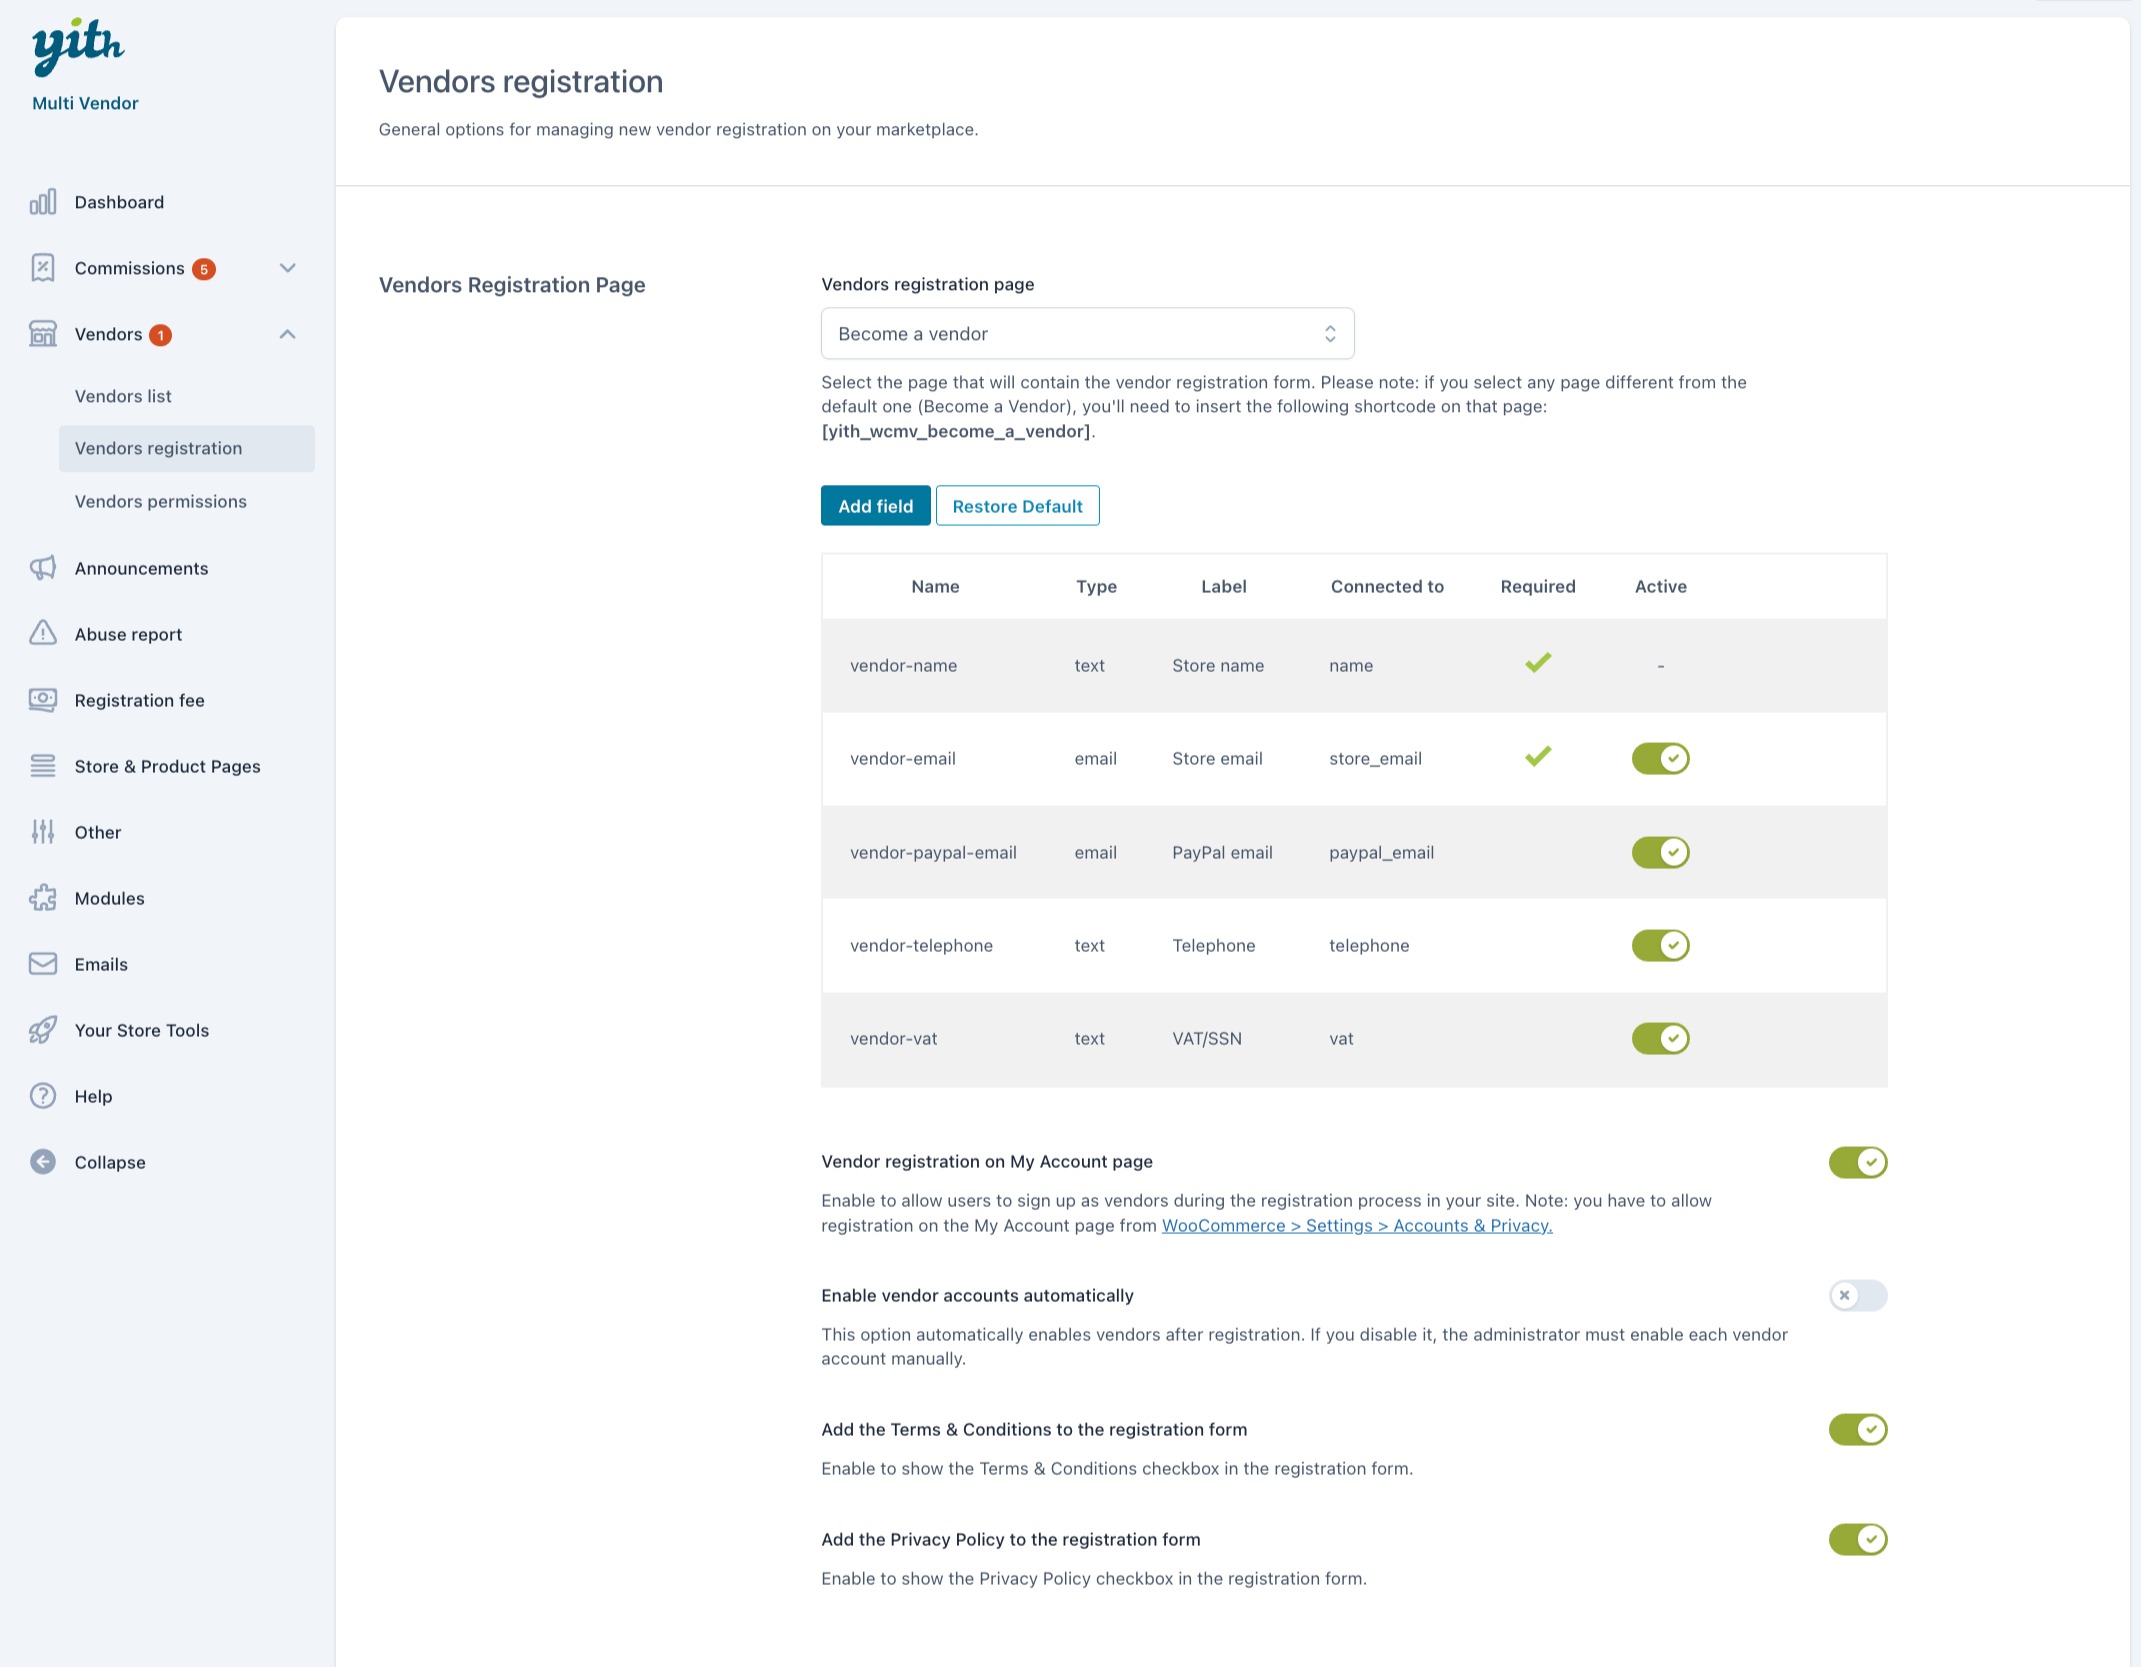Click the Vendors notification badge
This screenshot has height=1667, width=2141.
point(161,335)
